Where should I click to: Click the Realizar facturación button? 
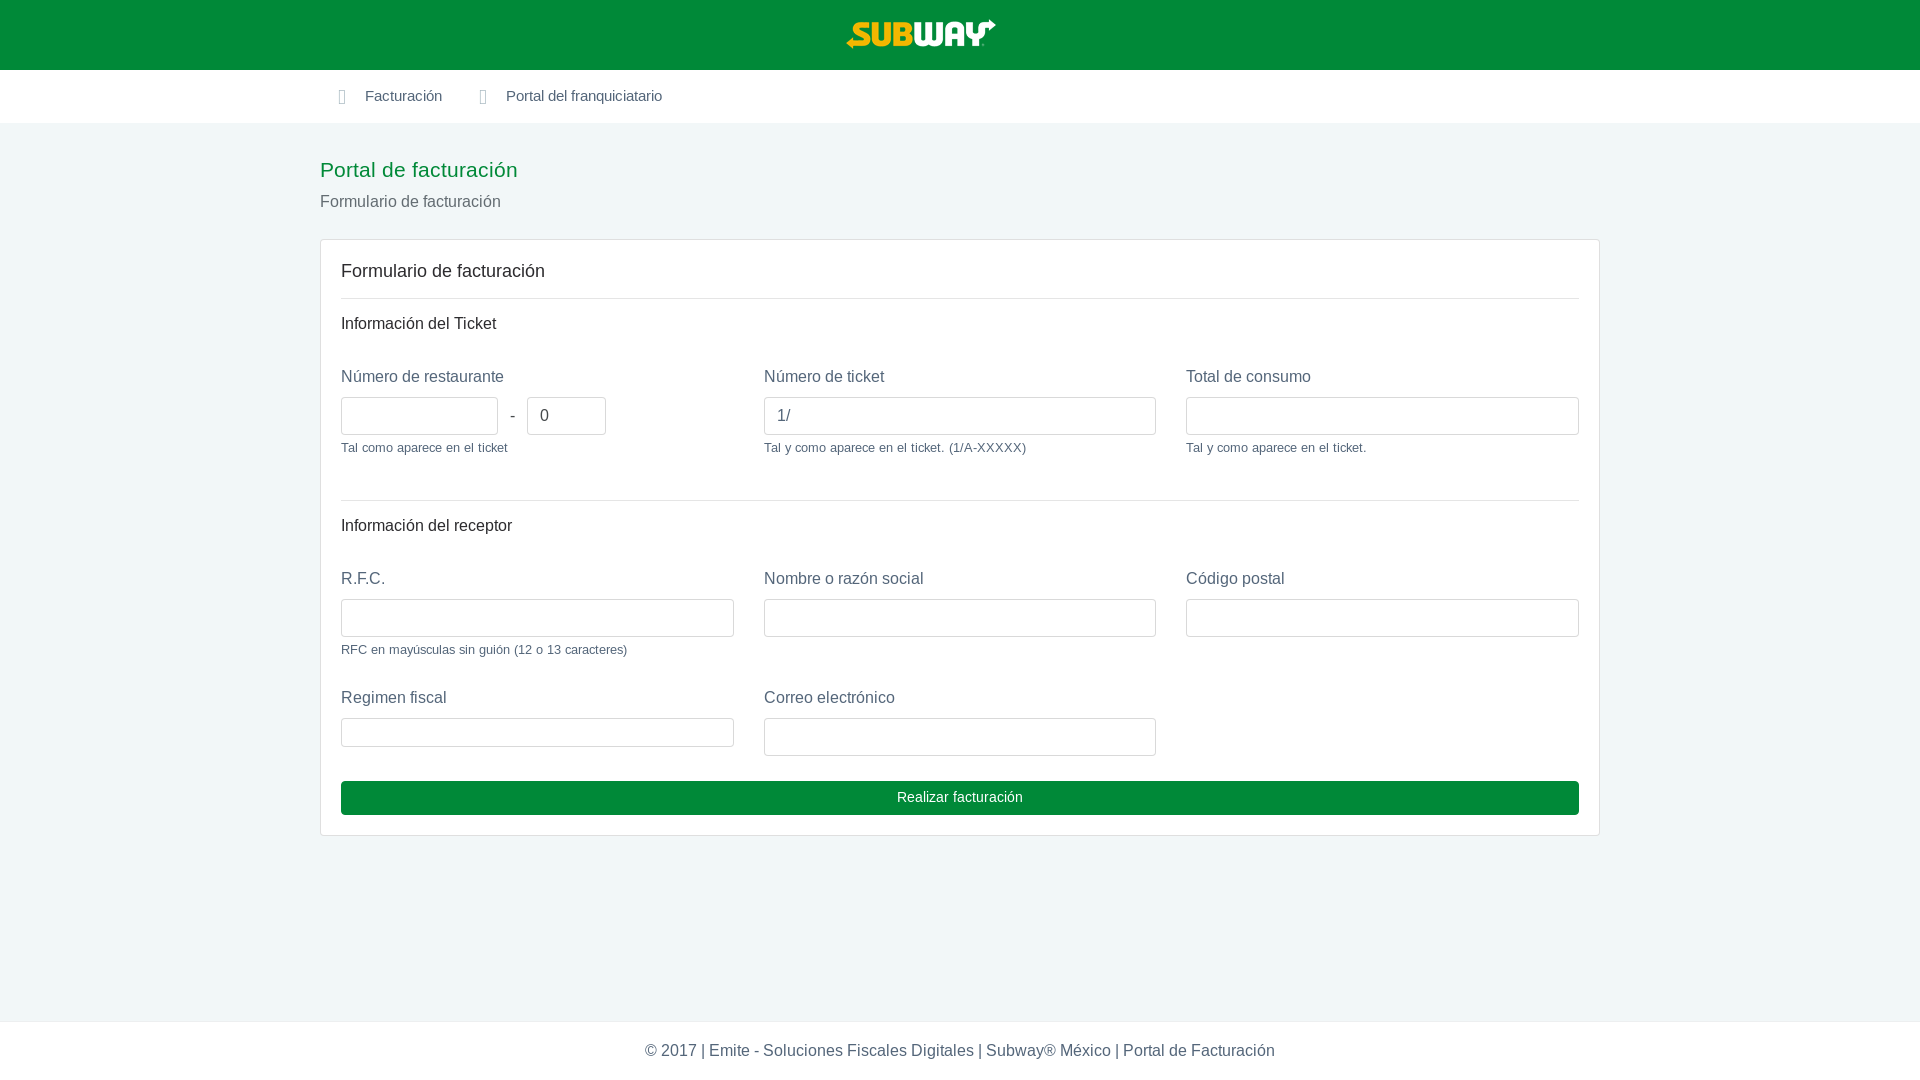960,798
